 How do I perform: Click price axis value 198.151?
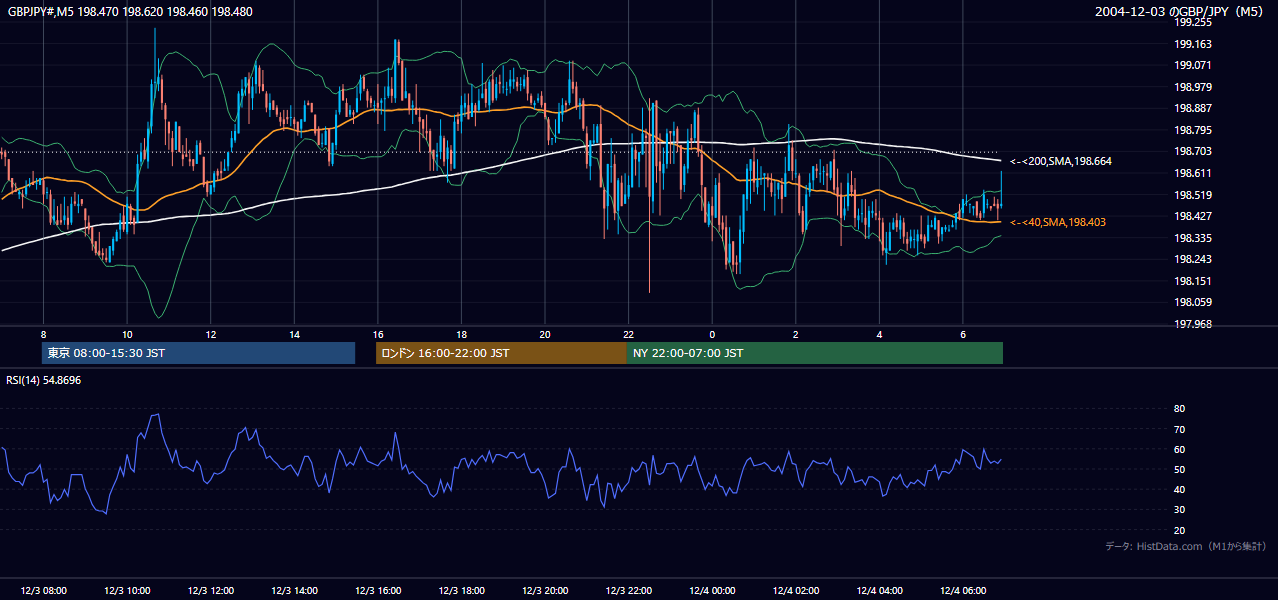tap(1192, 281)
